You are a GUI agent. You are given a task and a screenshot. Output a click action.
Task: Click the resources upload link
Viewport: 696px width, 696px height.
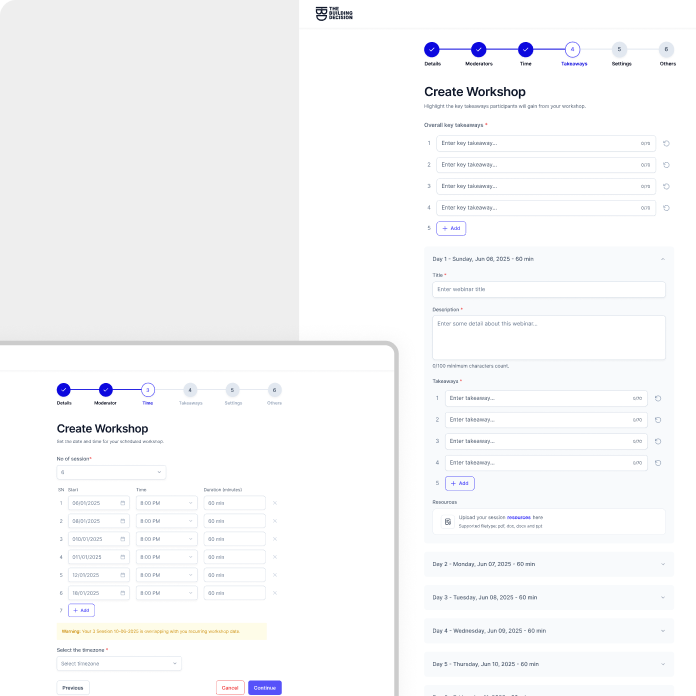[x=518, y=517]
